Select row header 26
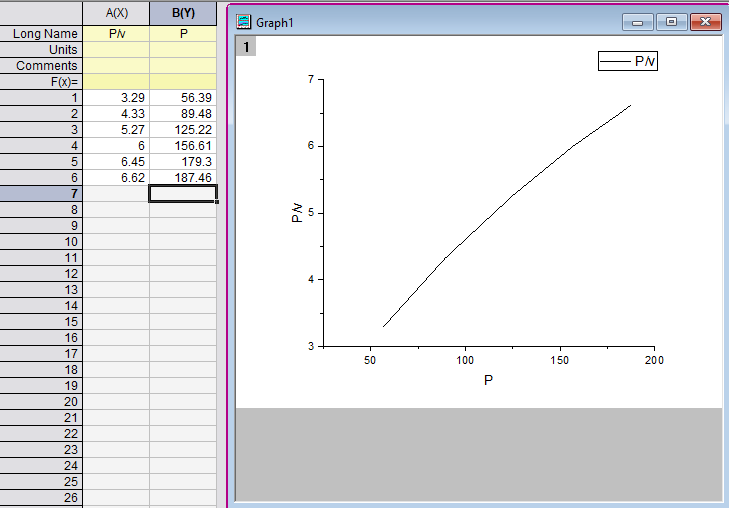Image resolution: width=729 pixels, height=508 pixels. click(41, 498)
